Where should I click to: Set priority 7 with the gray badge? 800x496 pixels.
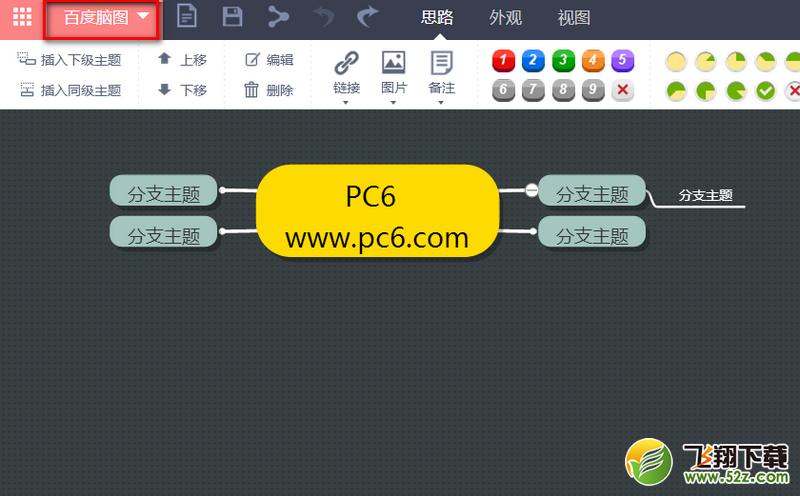(533, 90)
